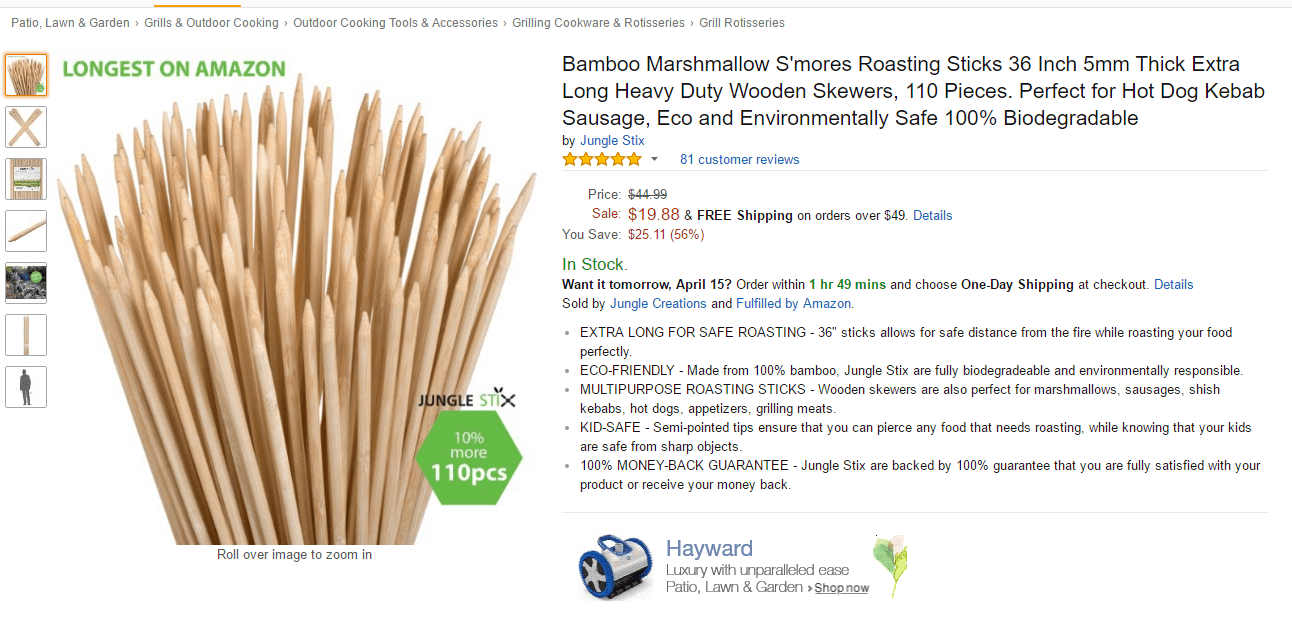Open the Grill Rotisseries breadcrumb
This screenshot has height=620, width=1292.
coord(742,23)
